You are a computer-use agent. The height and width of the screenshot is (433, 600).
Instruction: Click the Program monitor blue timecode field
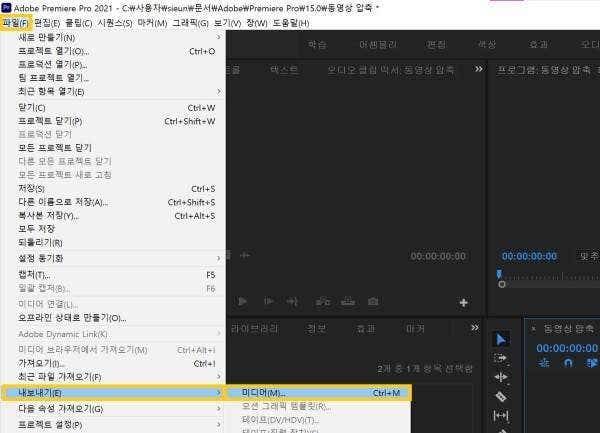point(529,256)
